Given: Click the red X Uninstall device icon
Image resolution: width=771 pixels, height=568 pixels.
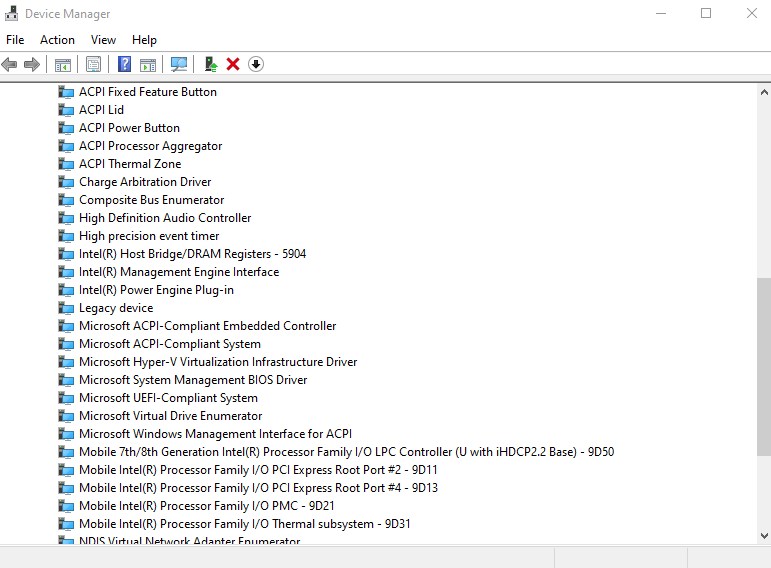Looking at the screenshot, I should pyautogui.click(x=233, y=64).
